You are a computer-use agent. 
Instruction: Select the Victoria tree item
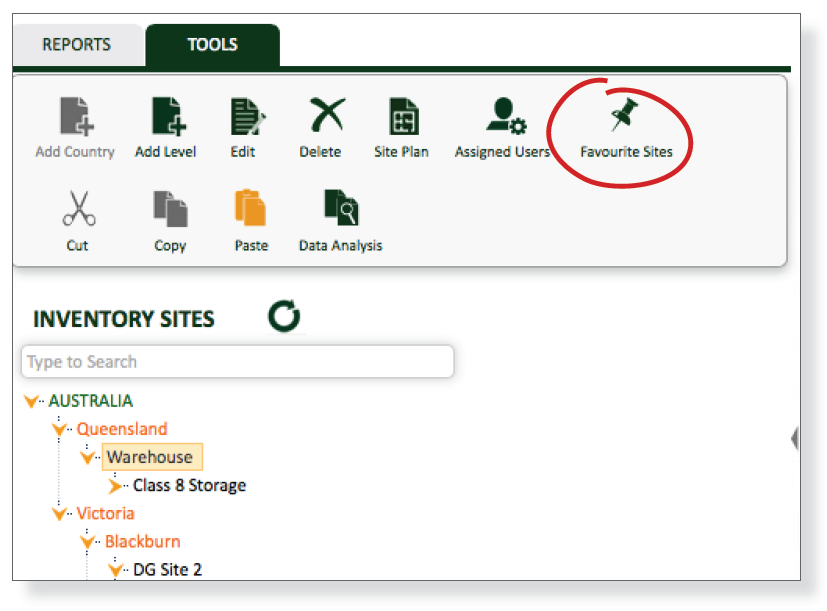tap(105, 513)
